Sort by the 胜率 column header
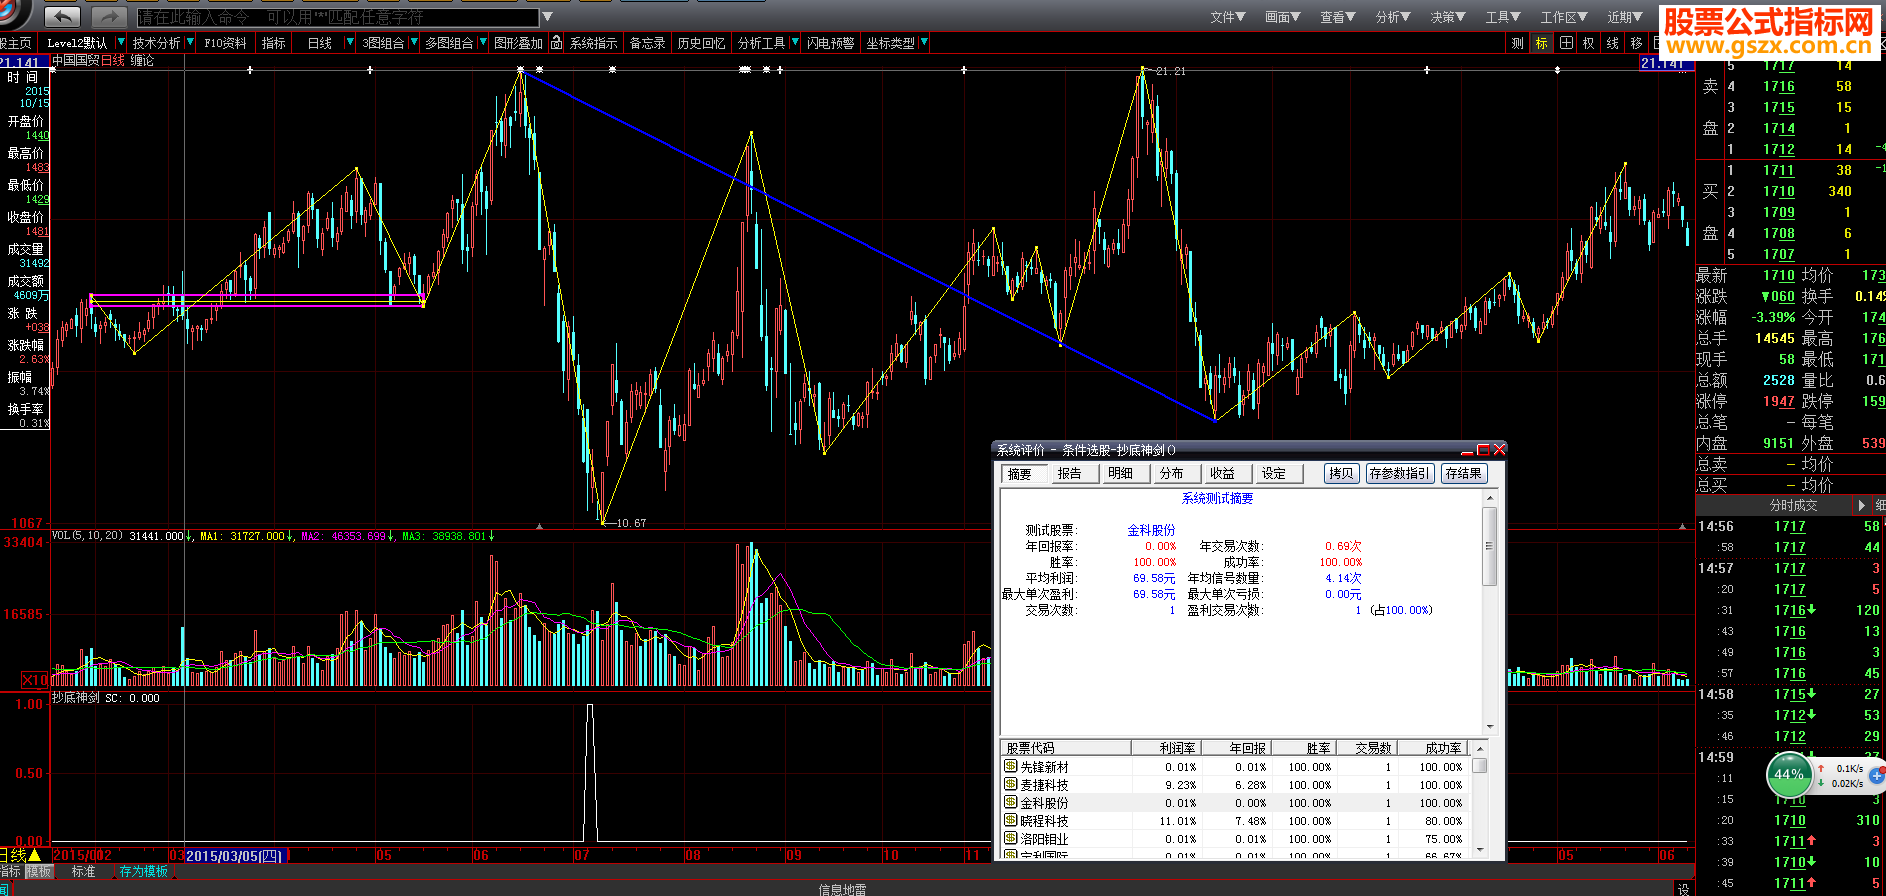 pyautogui.click(x=1302, y=748)
